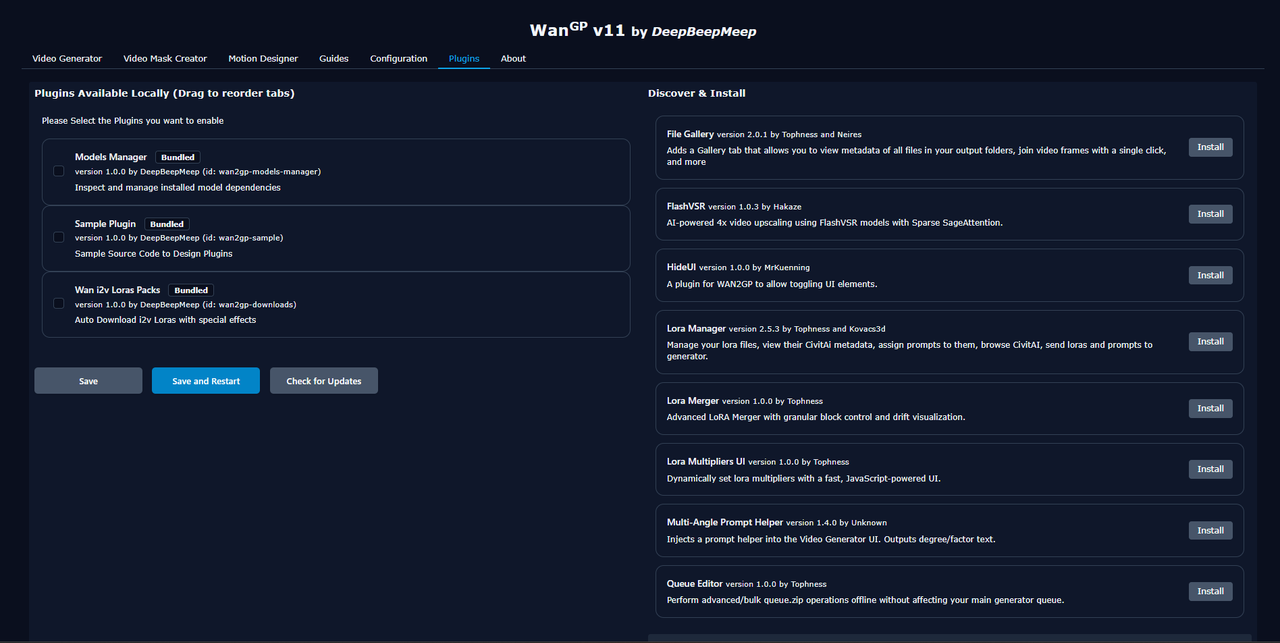Click 'Please Select the Plugins' instruction text
The width and height of the screenshot is (1280, 643).
[132, 121]
